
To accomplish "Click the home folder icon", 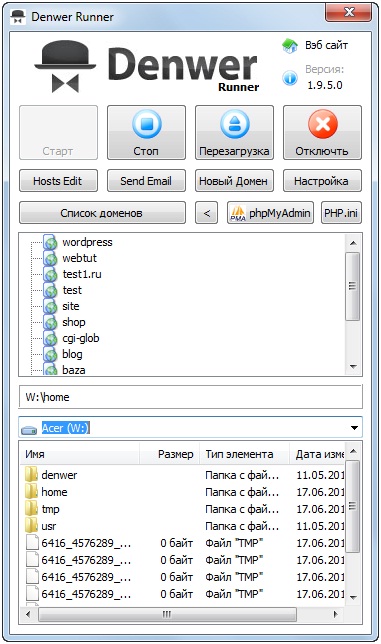I will click(31, 492).
